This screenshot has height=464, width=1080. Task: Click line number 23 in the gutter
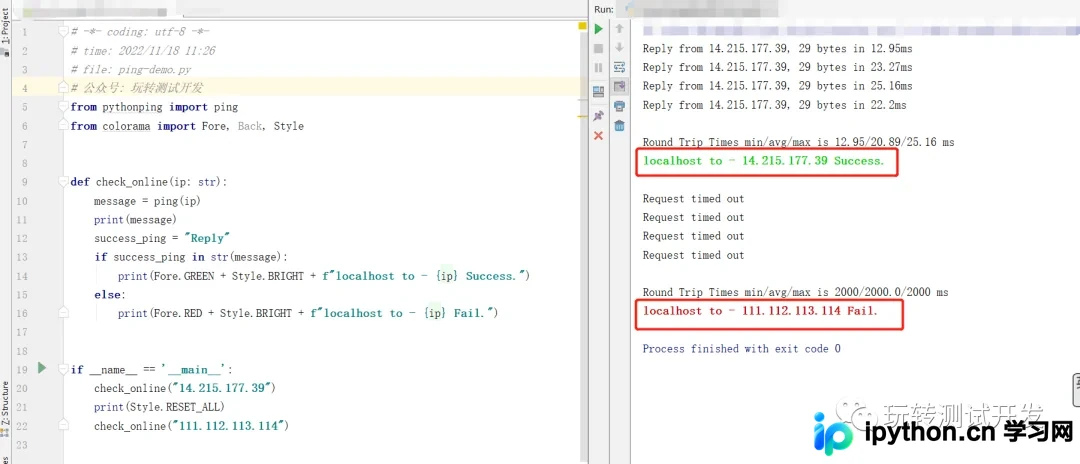point(22,445)
